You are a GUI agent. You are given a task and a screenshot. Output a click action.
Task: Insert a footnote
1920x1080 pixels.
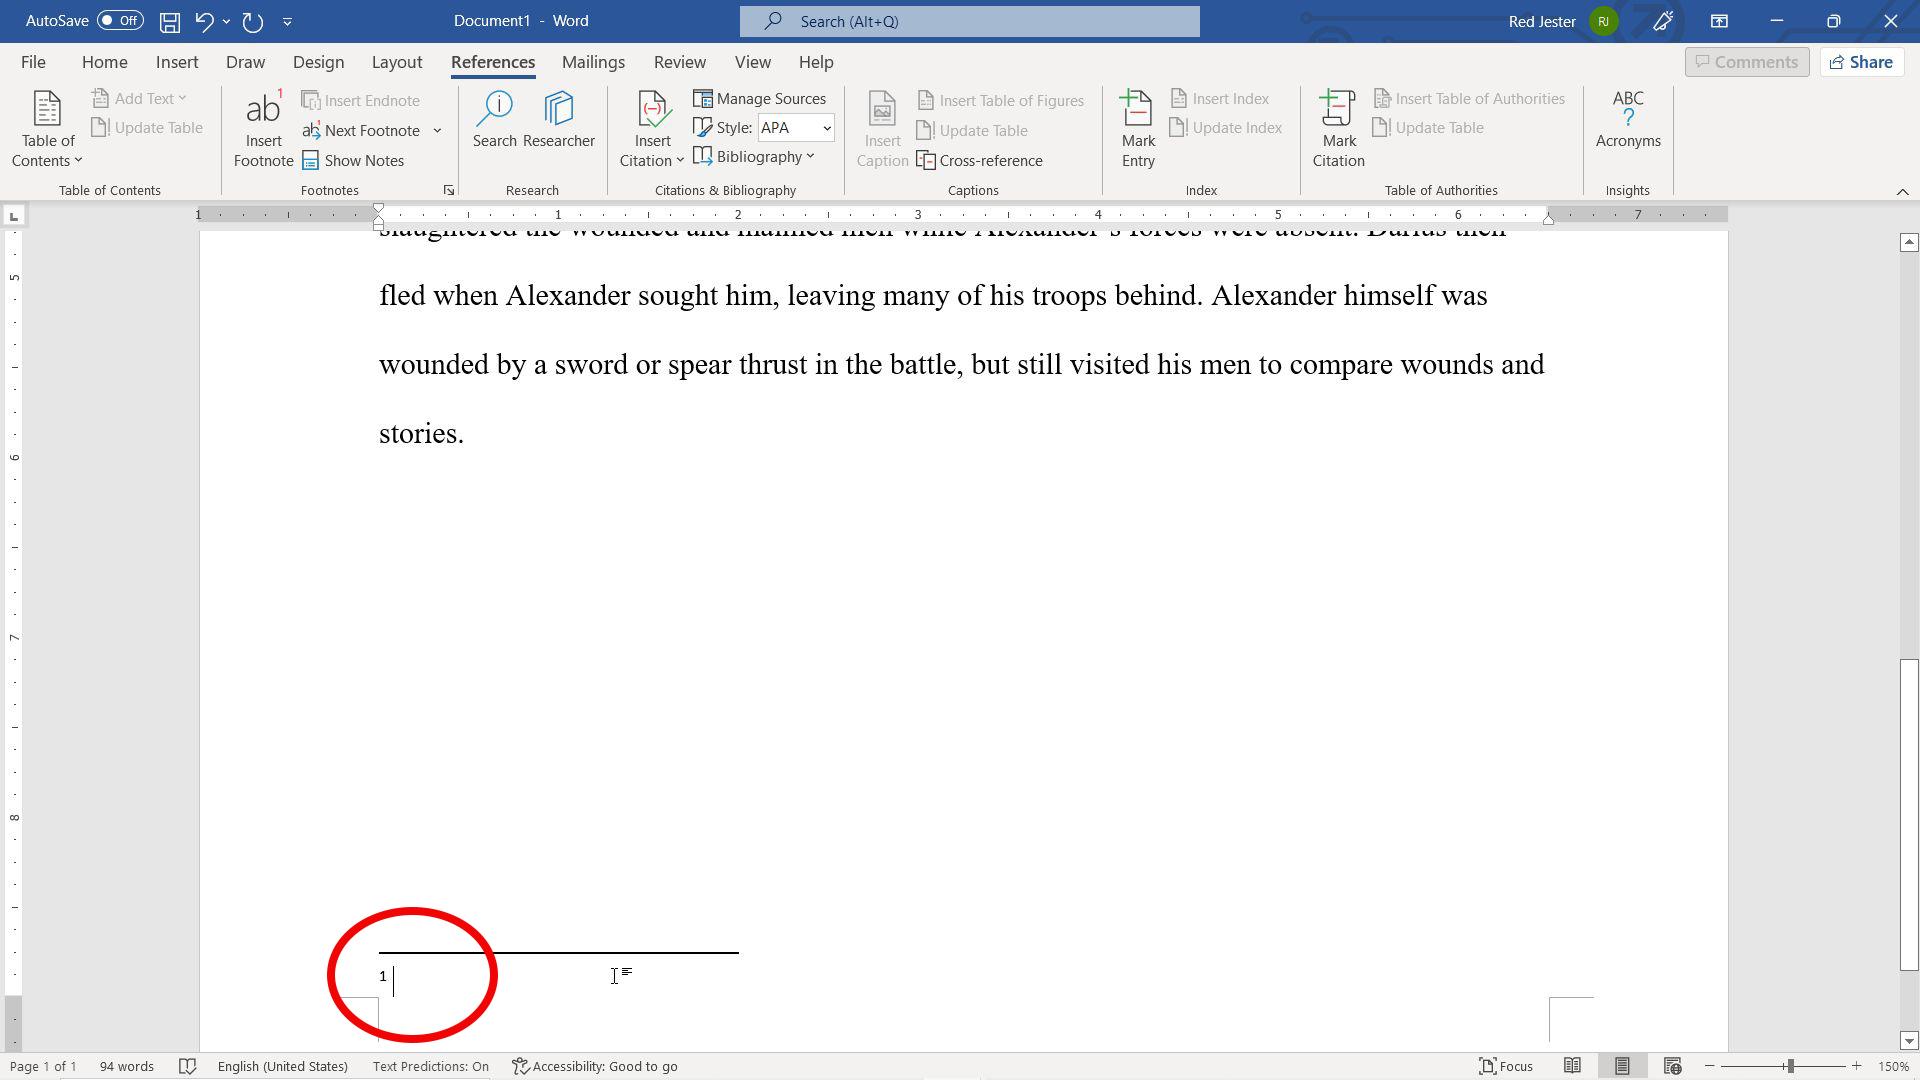tap(262, 128)
